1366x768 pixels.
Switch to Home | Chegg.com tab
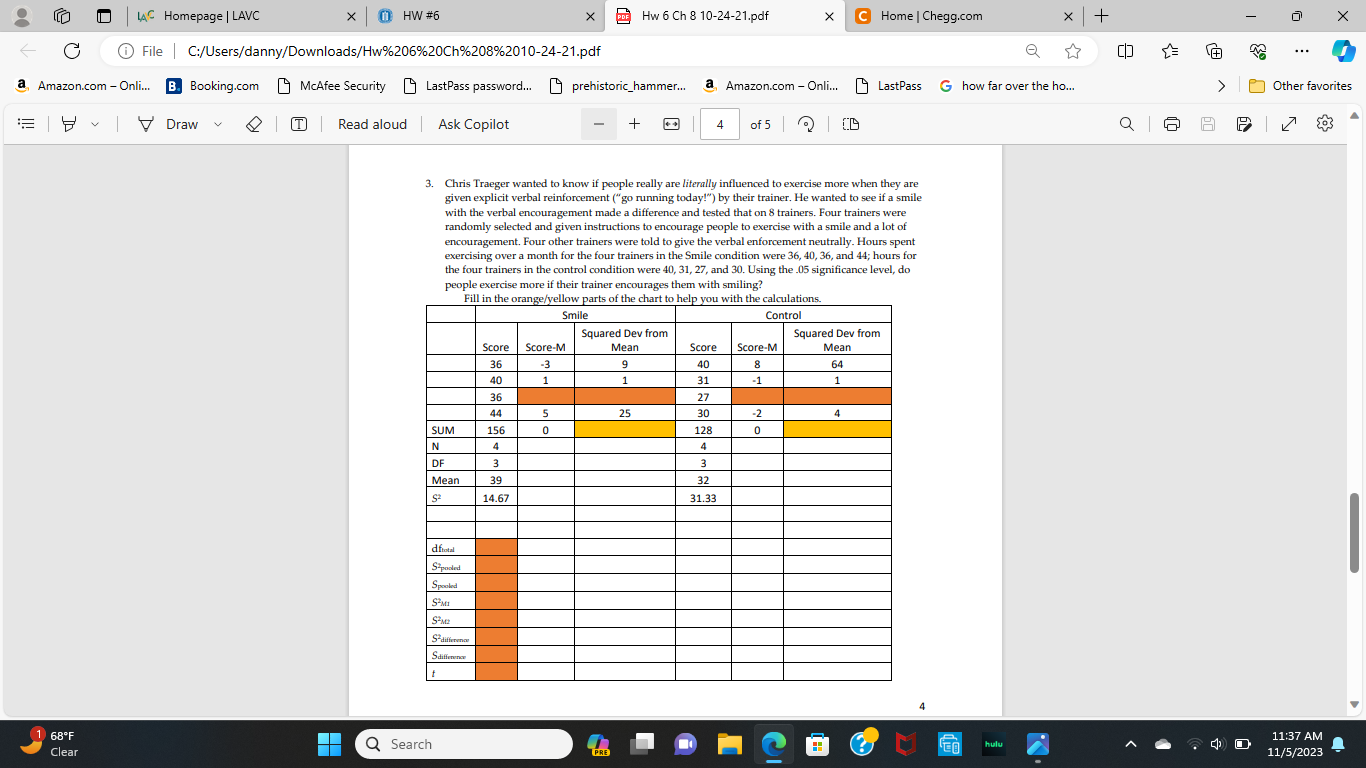tap(965, 16)
